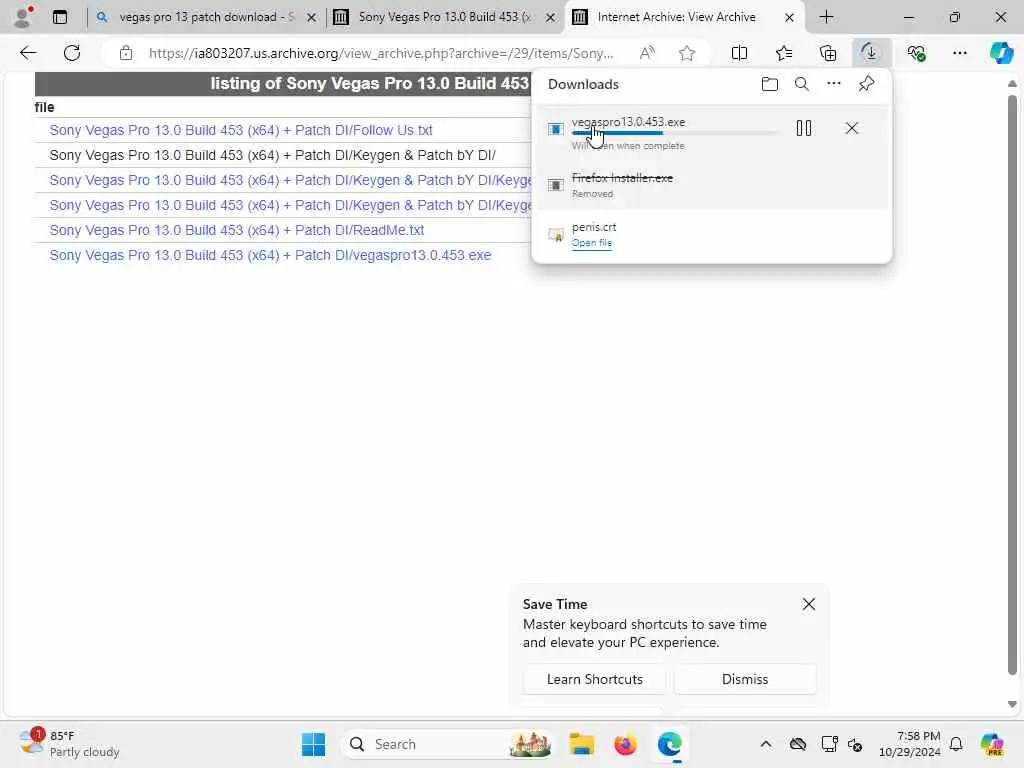Click Microsoft Edge taskbar icon
Screen dimensions: 1024x768
tap(669, 744)
